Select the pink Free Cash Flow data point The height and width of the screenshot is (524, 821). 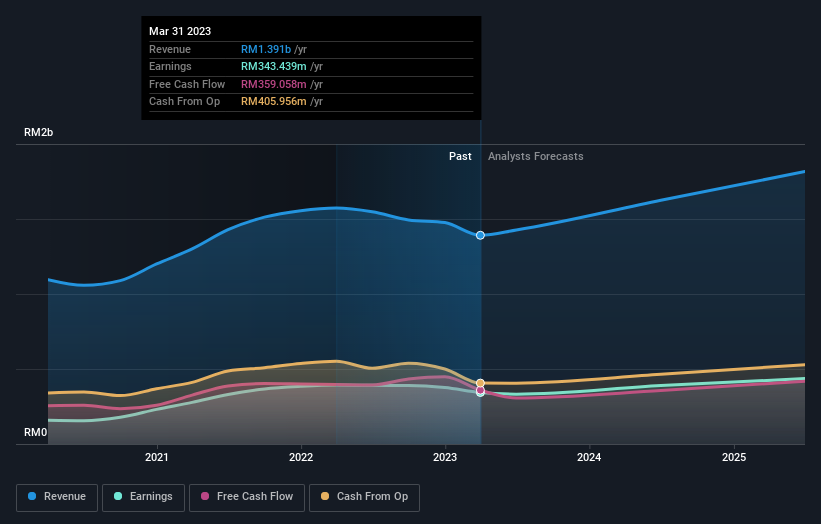tap(480, 390)
